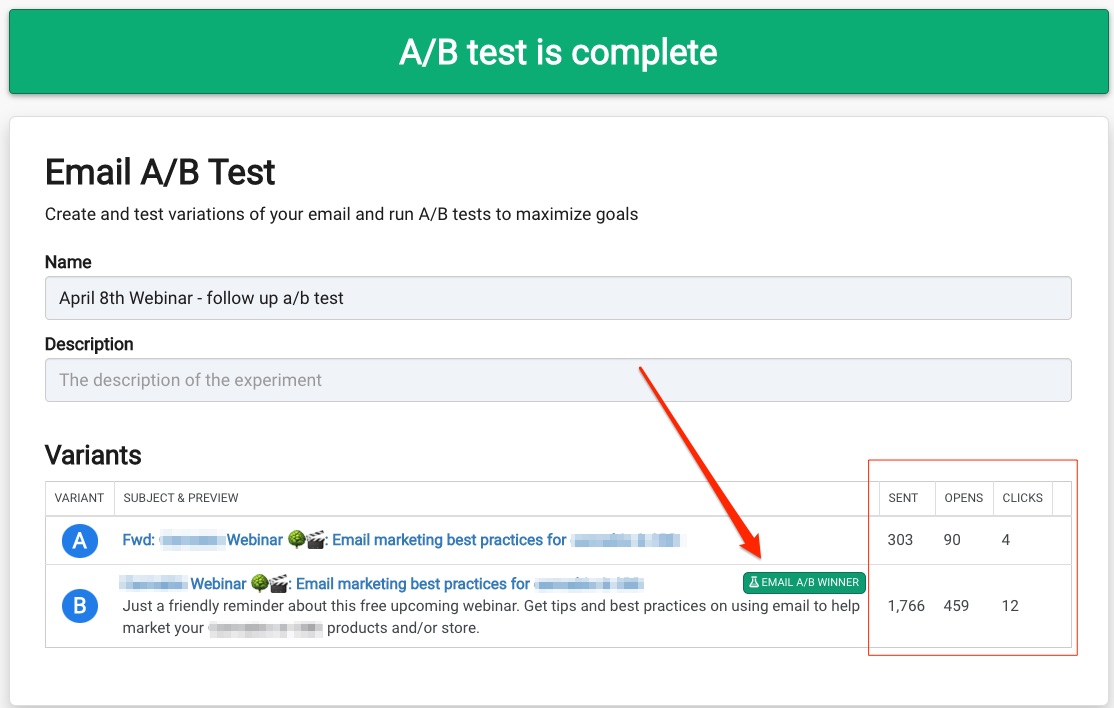The height and width of the screenshot is (708, 1114).
Task: Click the Description input field
Action: (558, 380)
